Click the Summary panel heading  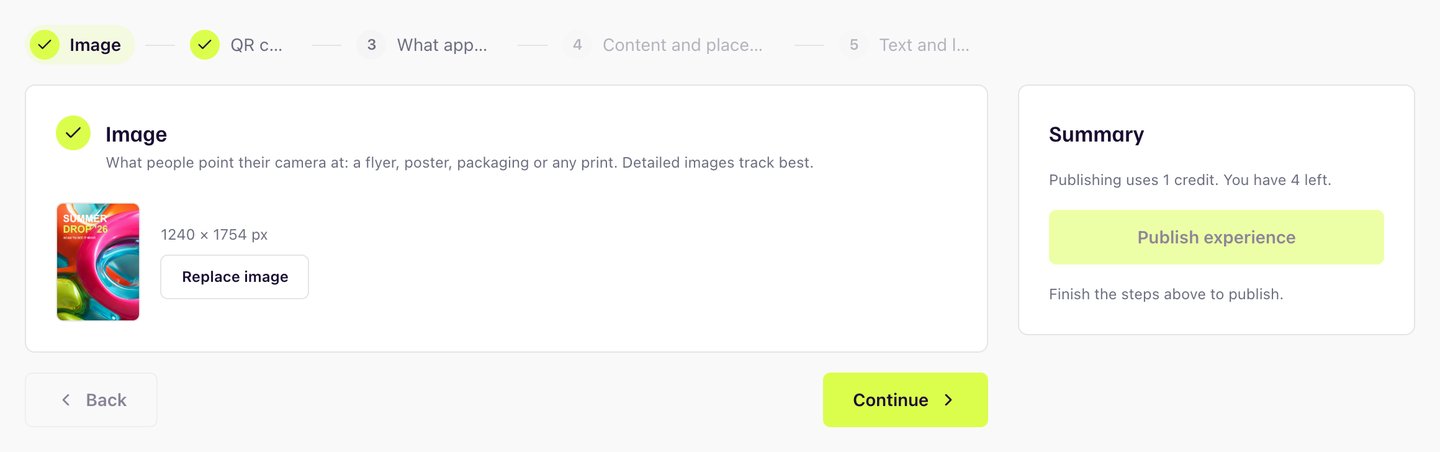[1096, 135]
